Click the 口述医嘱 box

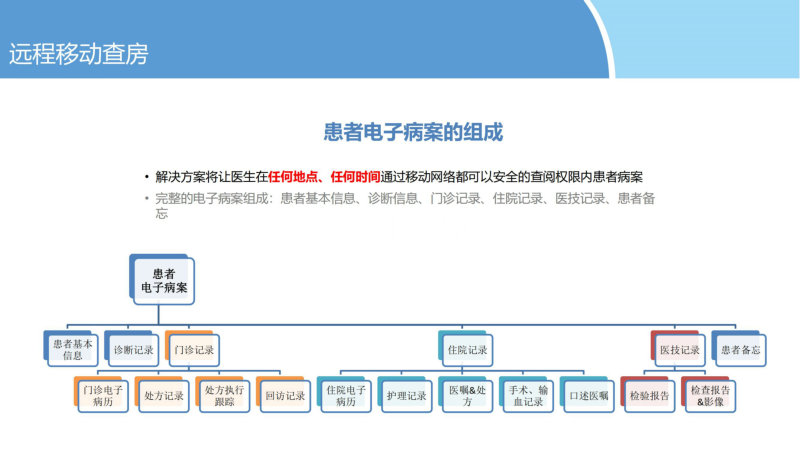pos(589,396)
